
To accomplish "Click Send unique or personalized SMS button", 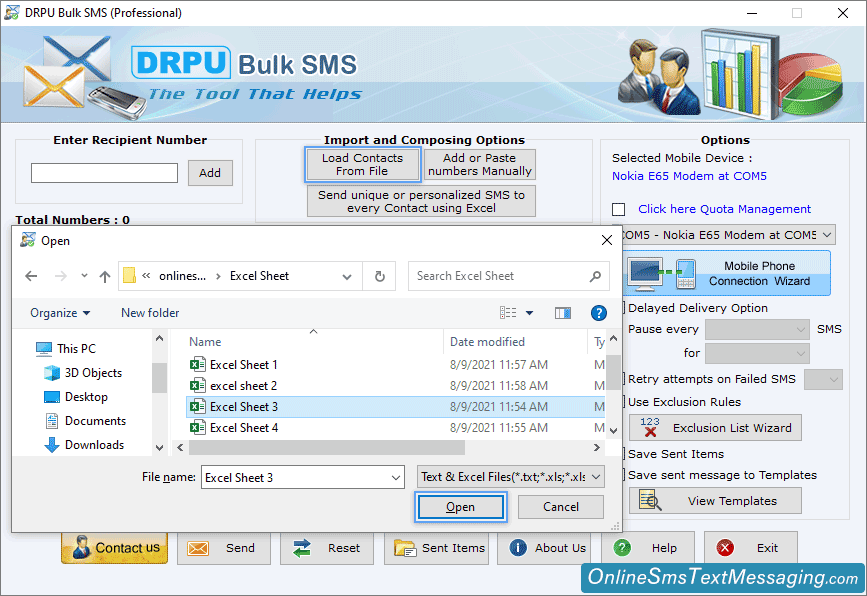I will (x=421, y=201).
